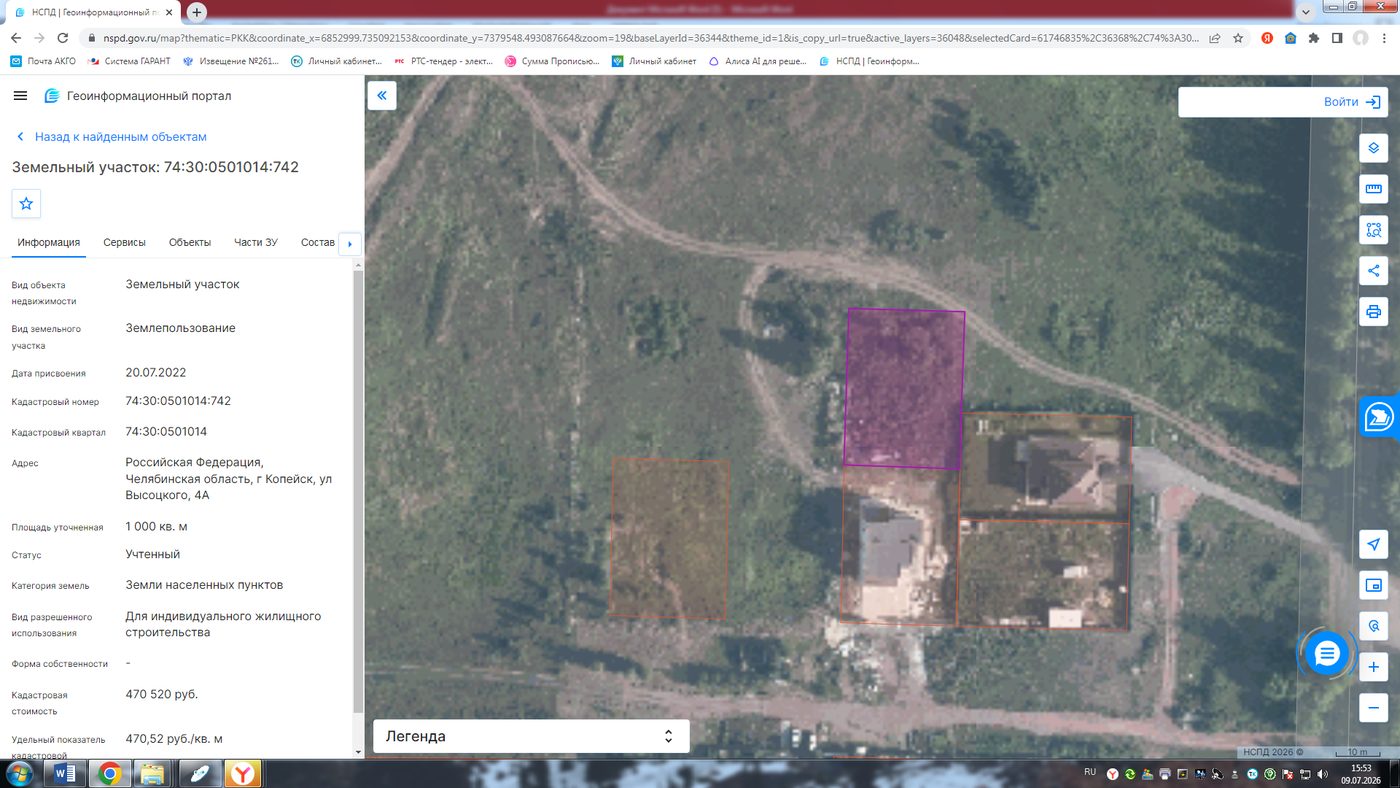Open the hamburger main menu
Viewport: 1400px width, 788px height.
pyautogui.click(x=20, y=96)
